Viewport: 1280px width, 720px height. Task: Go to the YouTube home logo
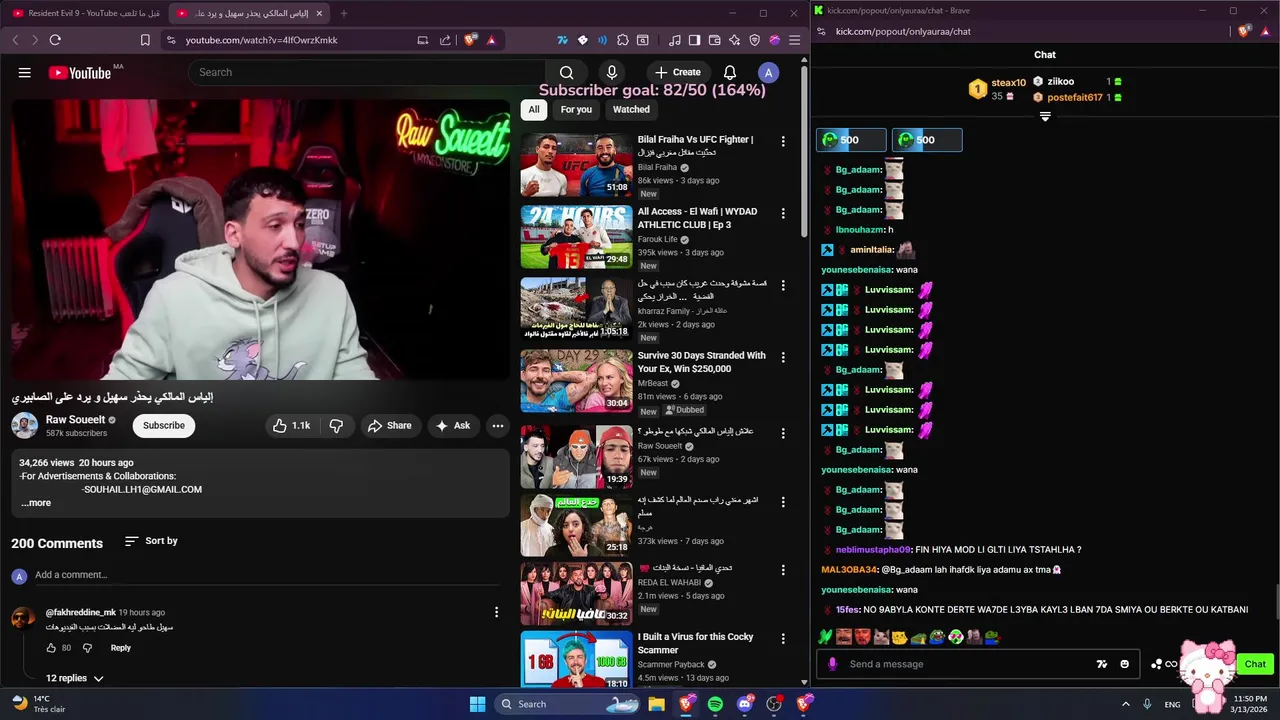(x=80, y=72)
